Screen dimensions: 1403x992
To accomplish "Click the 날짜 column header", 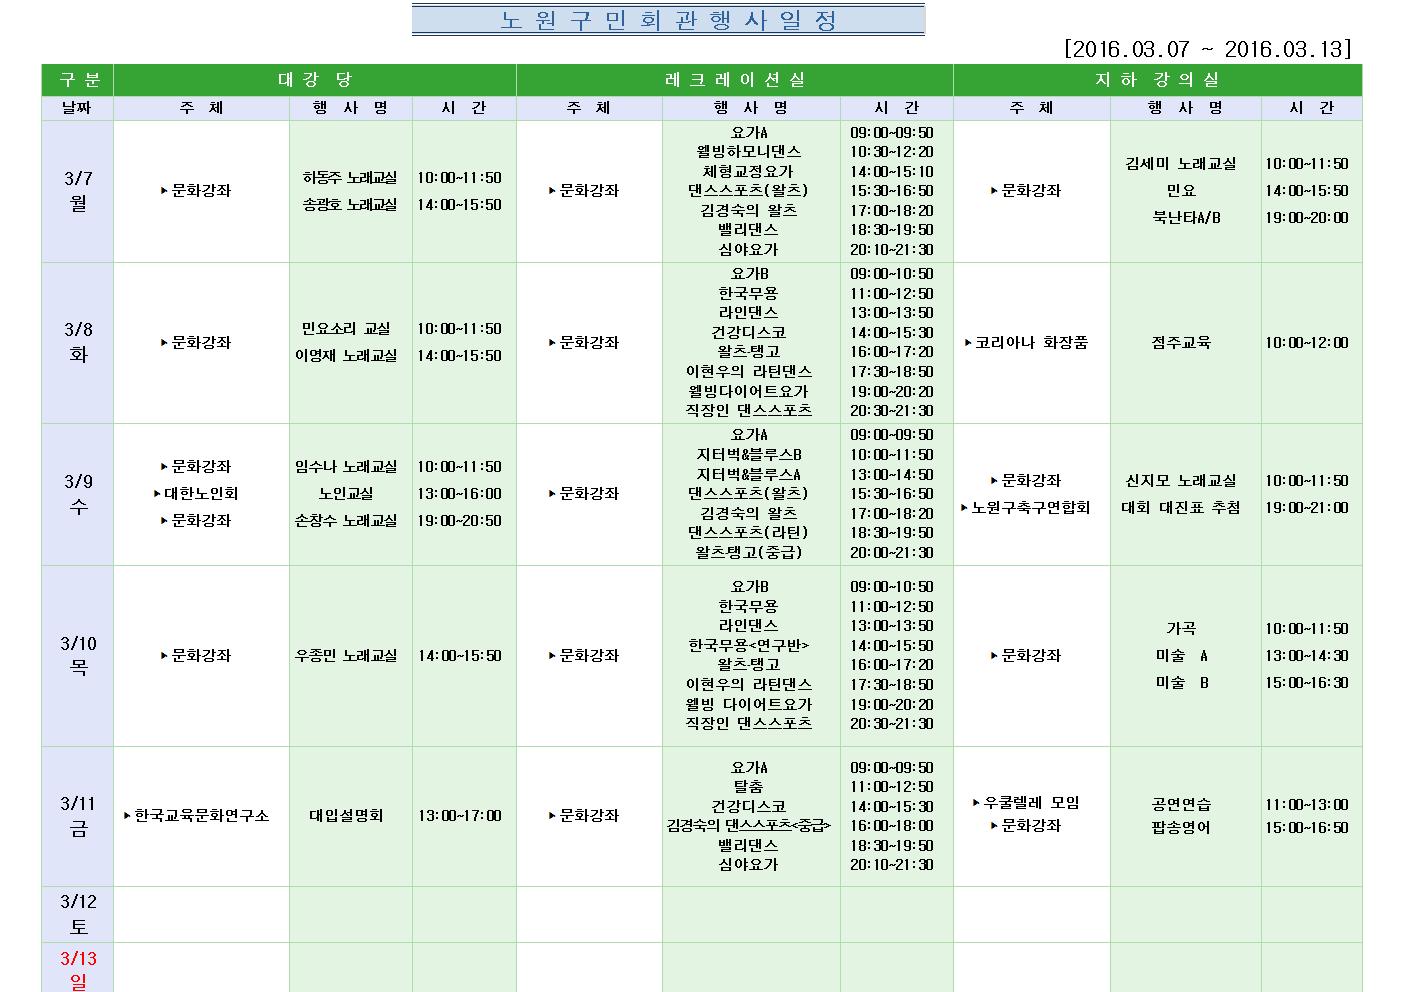I will [x=78, y=108].
